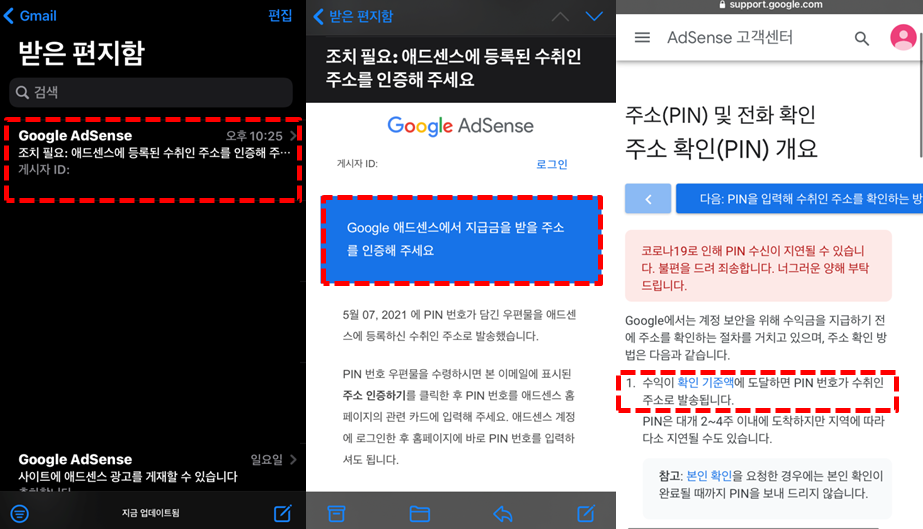923x529 pixels.
Task: Tap the 코로나19로 인해 PIN 수신이 notice
Action: (x=758, y=268)
